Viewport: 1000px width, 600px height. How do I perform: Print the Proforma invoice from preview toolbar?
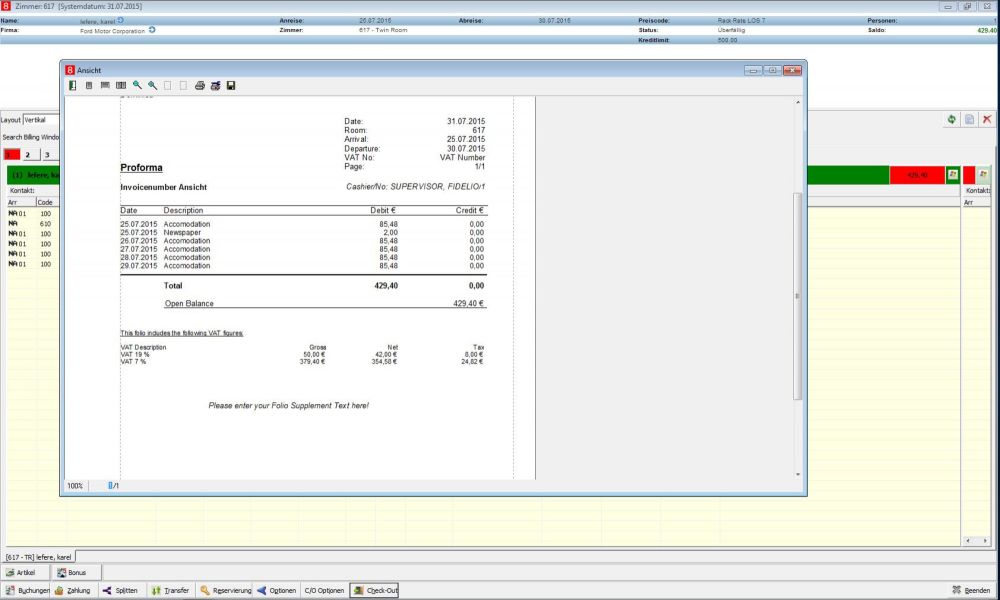click(199, 85)
